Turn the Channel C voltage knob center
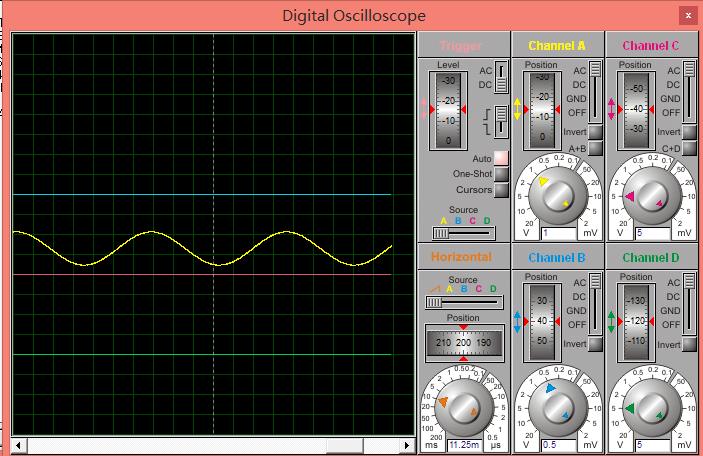This screenshot has width=703, height=456. pos(652,196)
